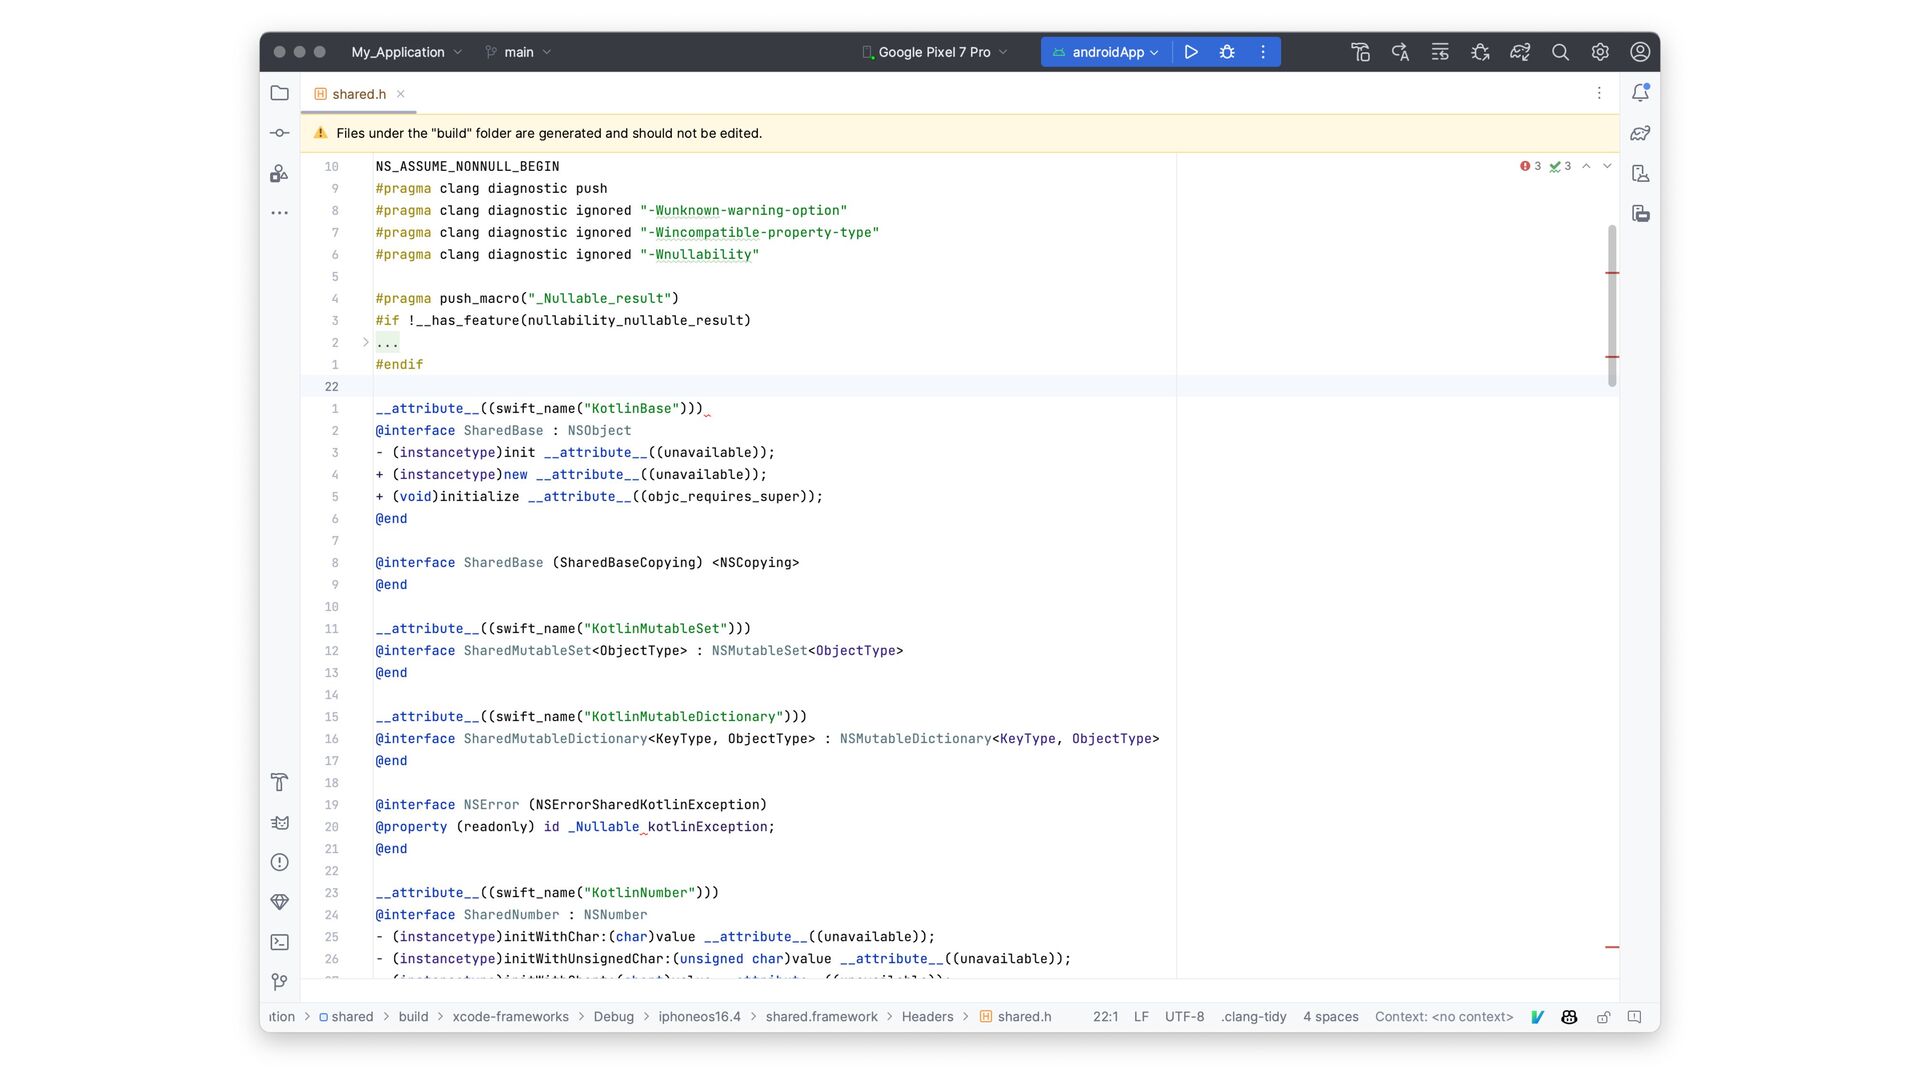Open more run actions menu
This screenshot has height=1080, width=1920.
pos(1263,52)
